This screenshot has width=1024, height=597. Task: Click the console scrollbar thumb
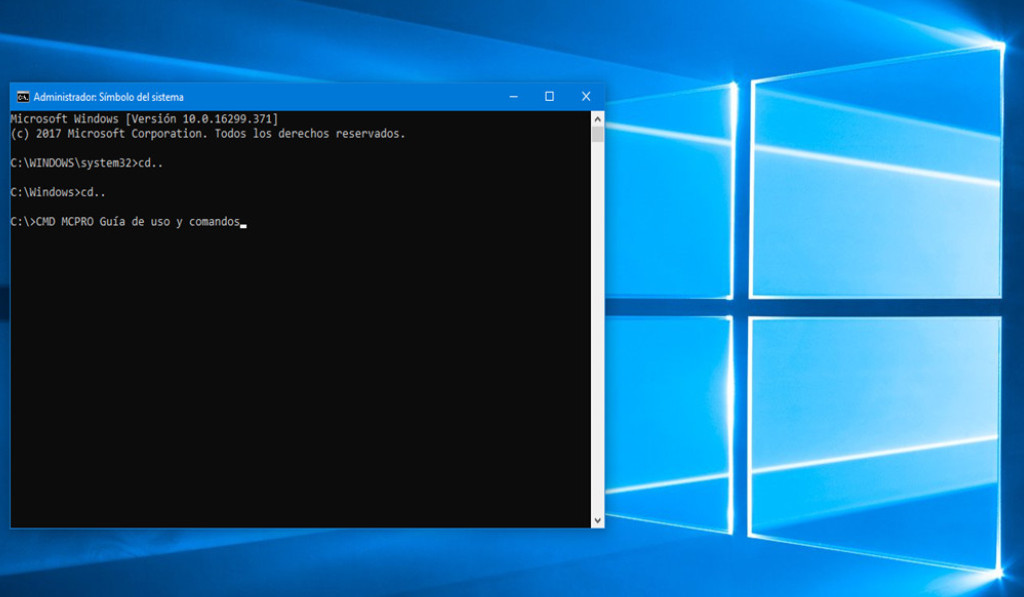tap(598, 134)
